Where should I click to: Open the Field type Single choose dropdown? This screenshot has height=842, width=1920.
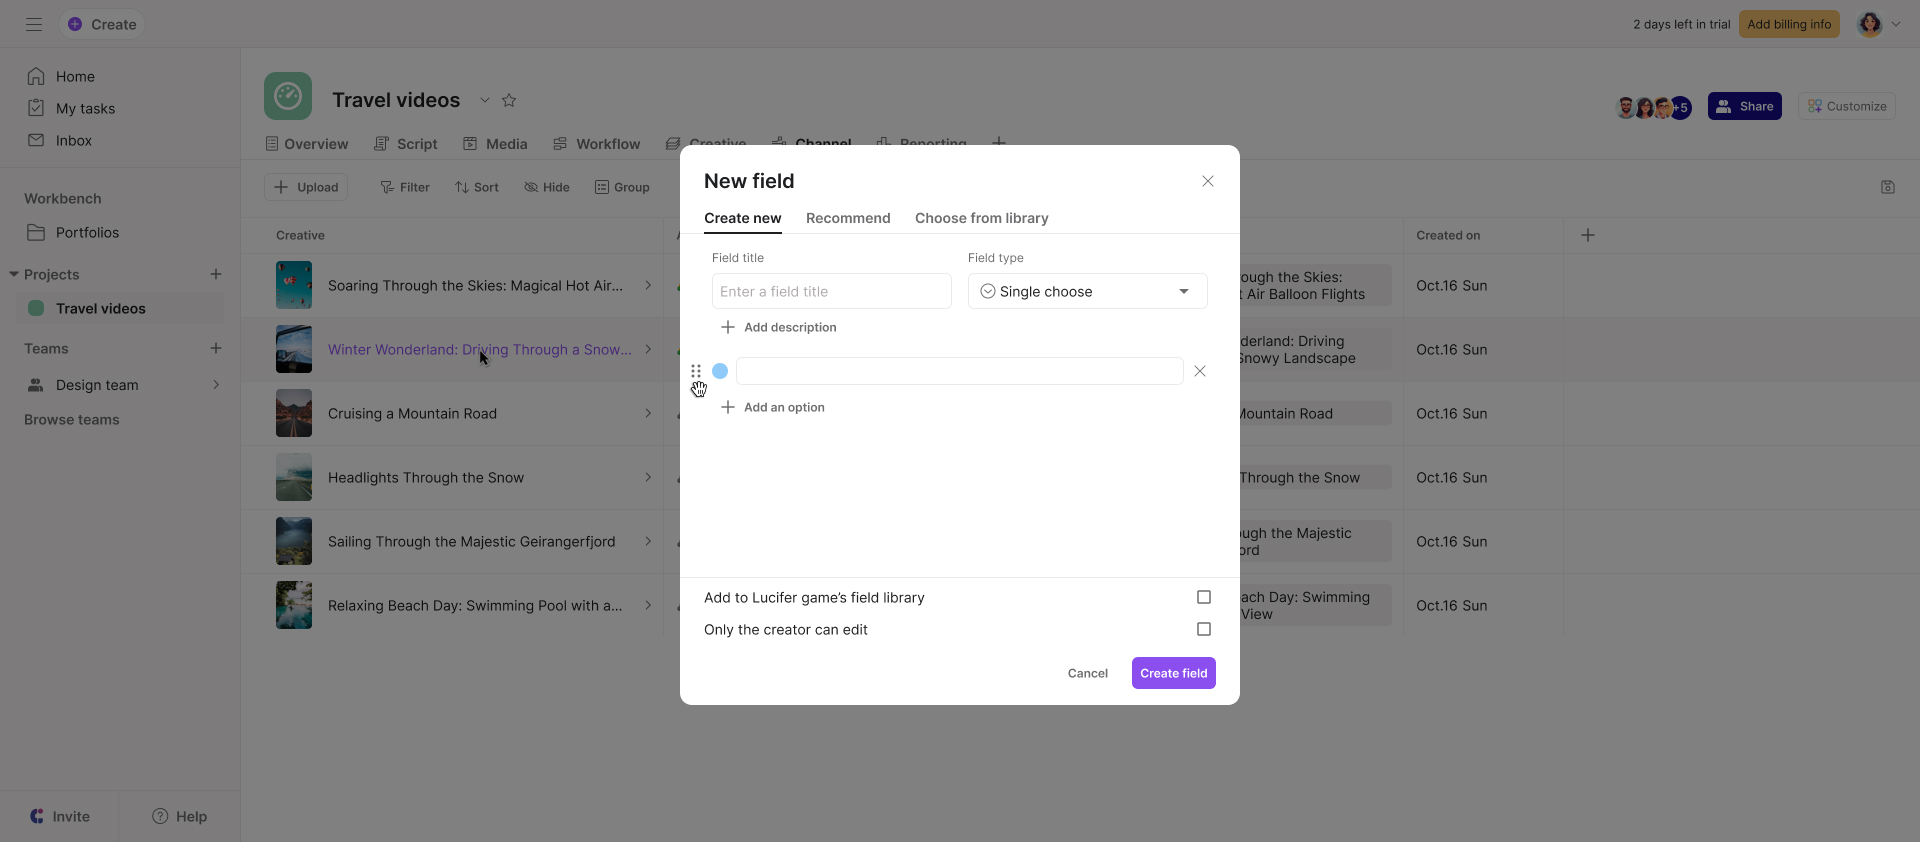1087,291
